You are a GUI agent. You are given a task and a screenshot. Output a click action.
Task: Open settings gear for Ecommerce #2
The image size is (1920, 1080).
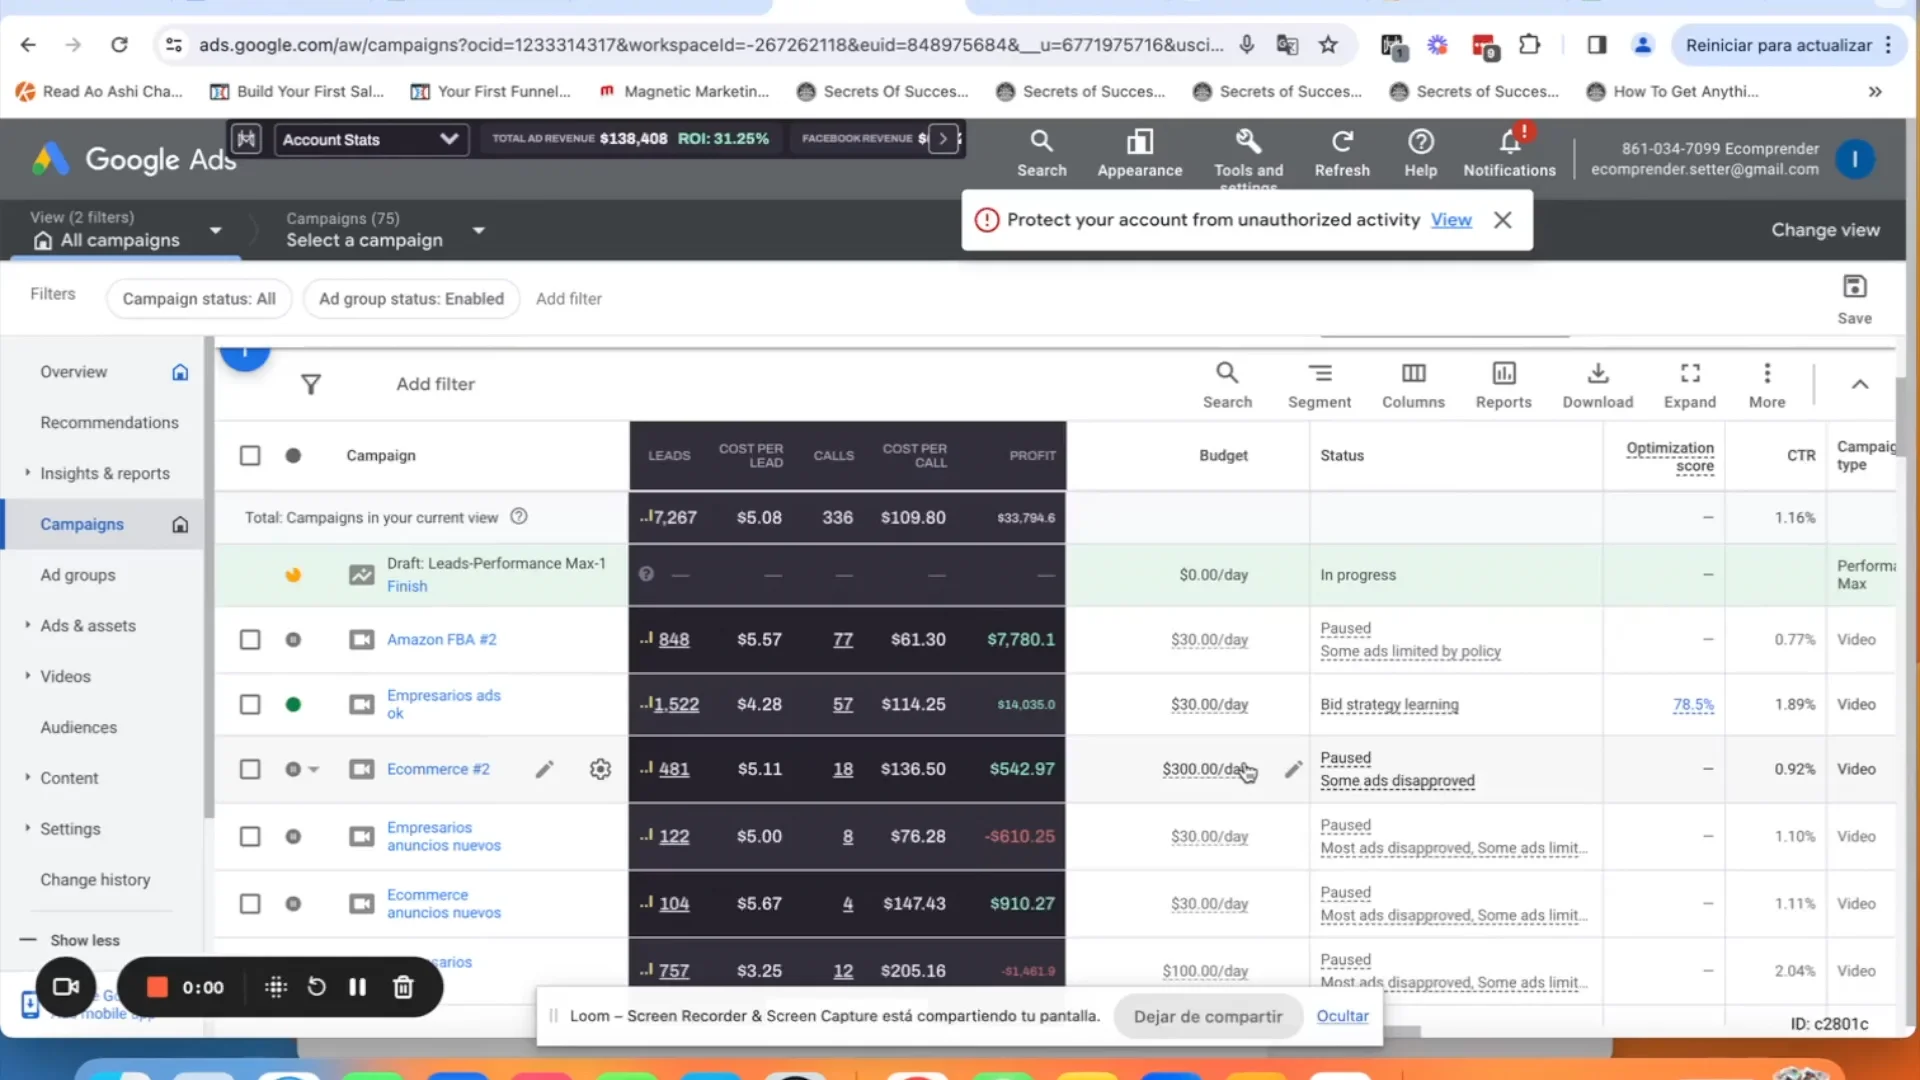(600, 769)
